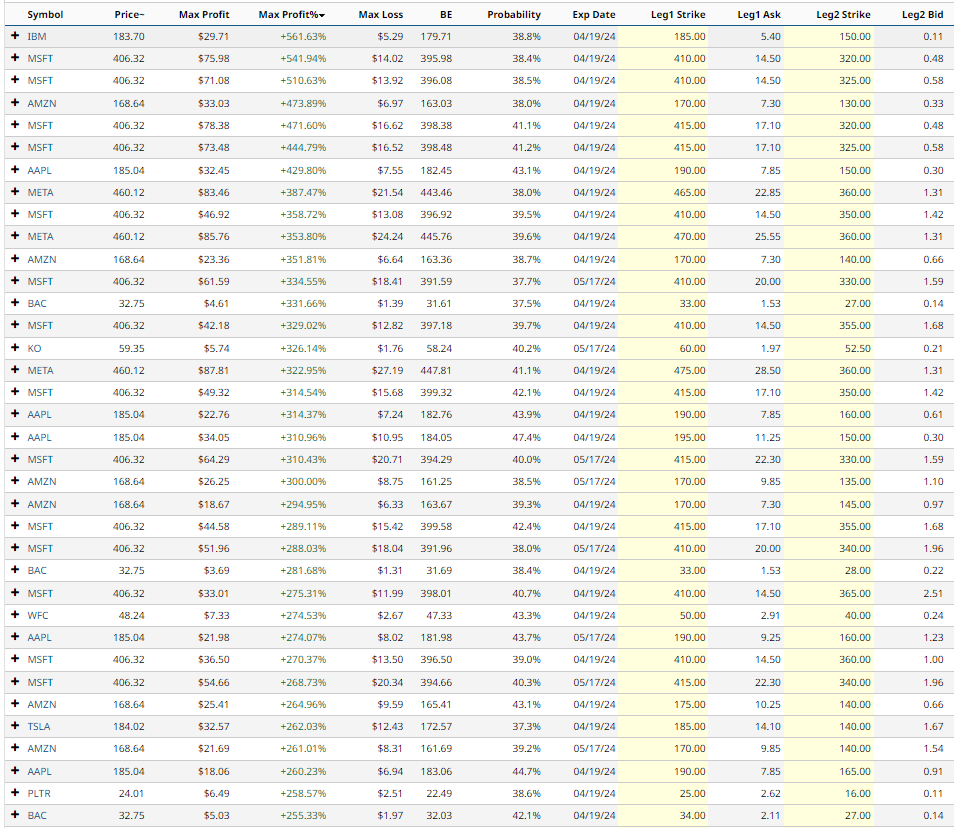954x828 pixels.
Task: Open BAC link in $3.69 profit row
Action: (37, 571)
